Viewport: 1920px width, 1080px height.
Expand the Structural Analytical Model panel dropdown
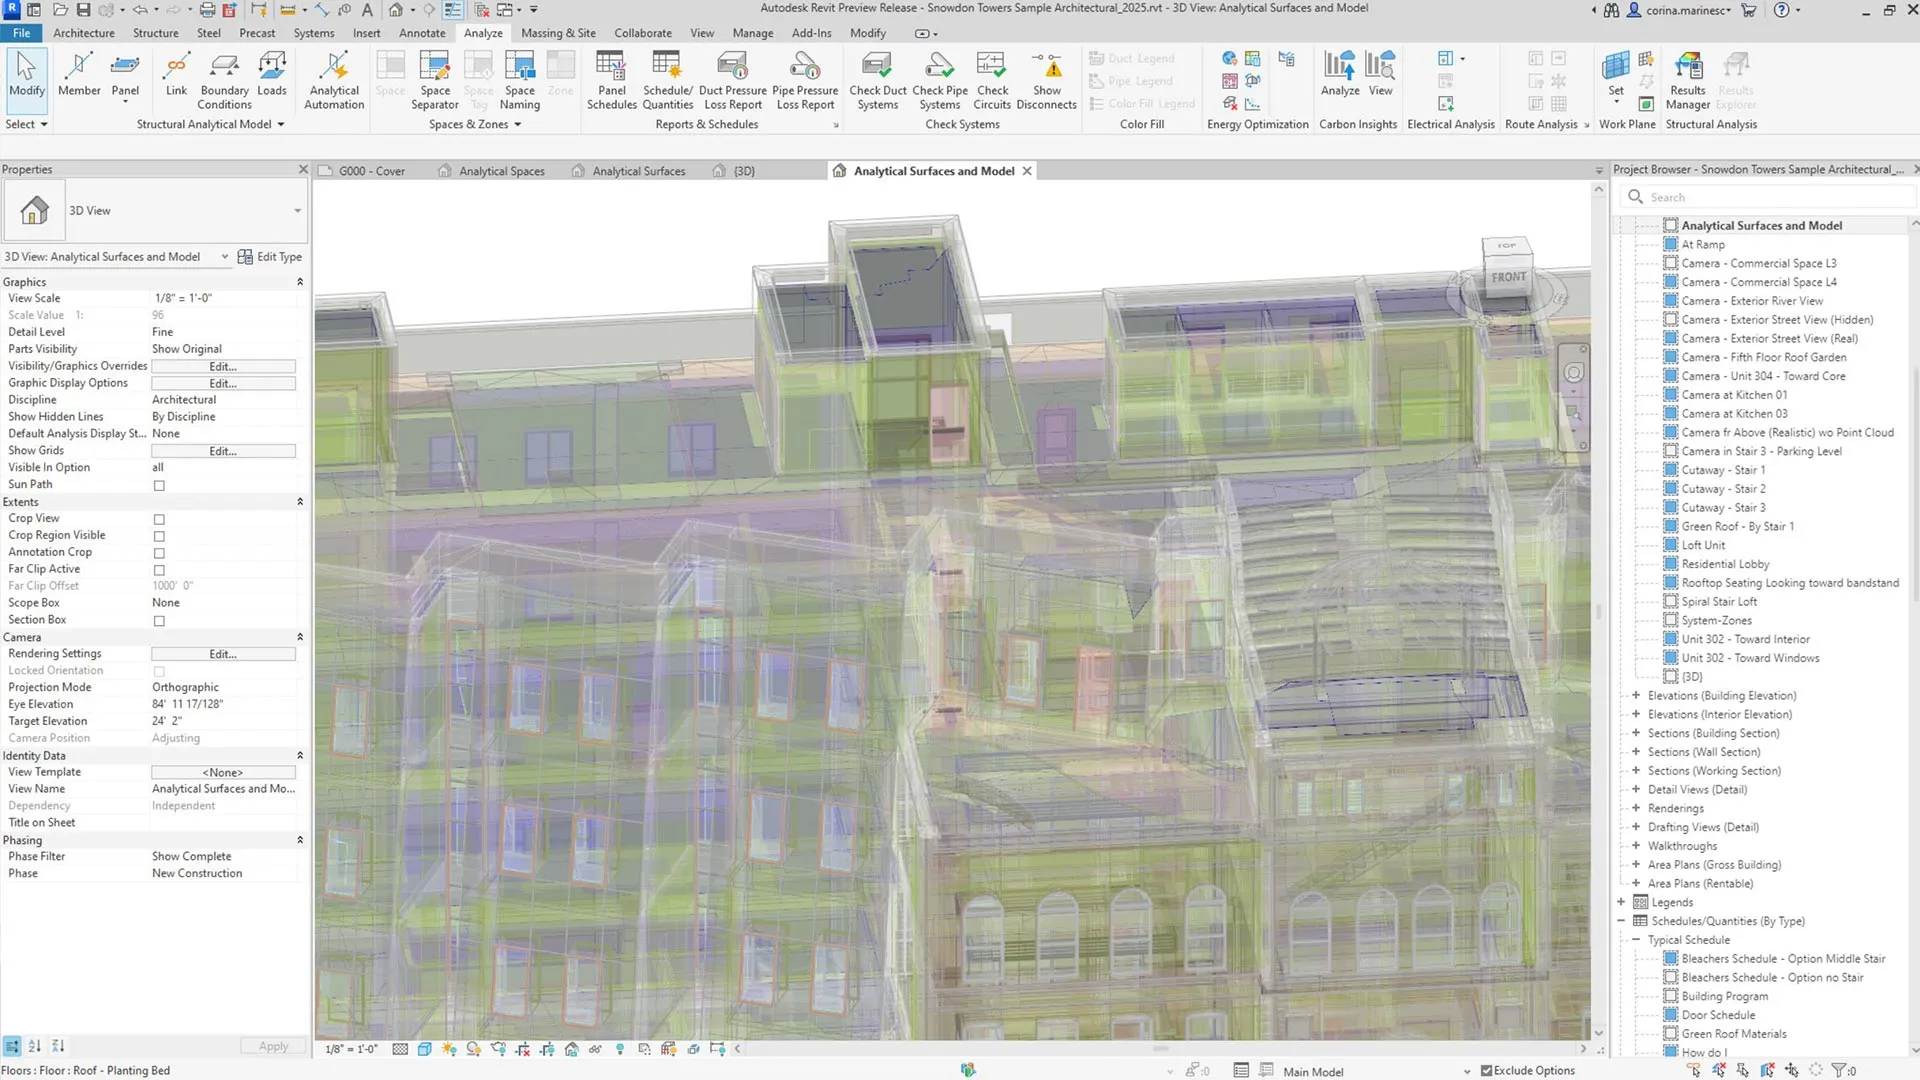click(x=281, y=125)
